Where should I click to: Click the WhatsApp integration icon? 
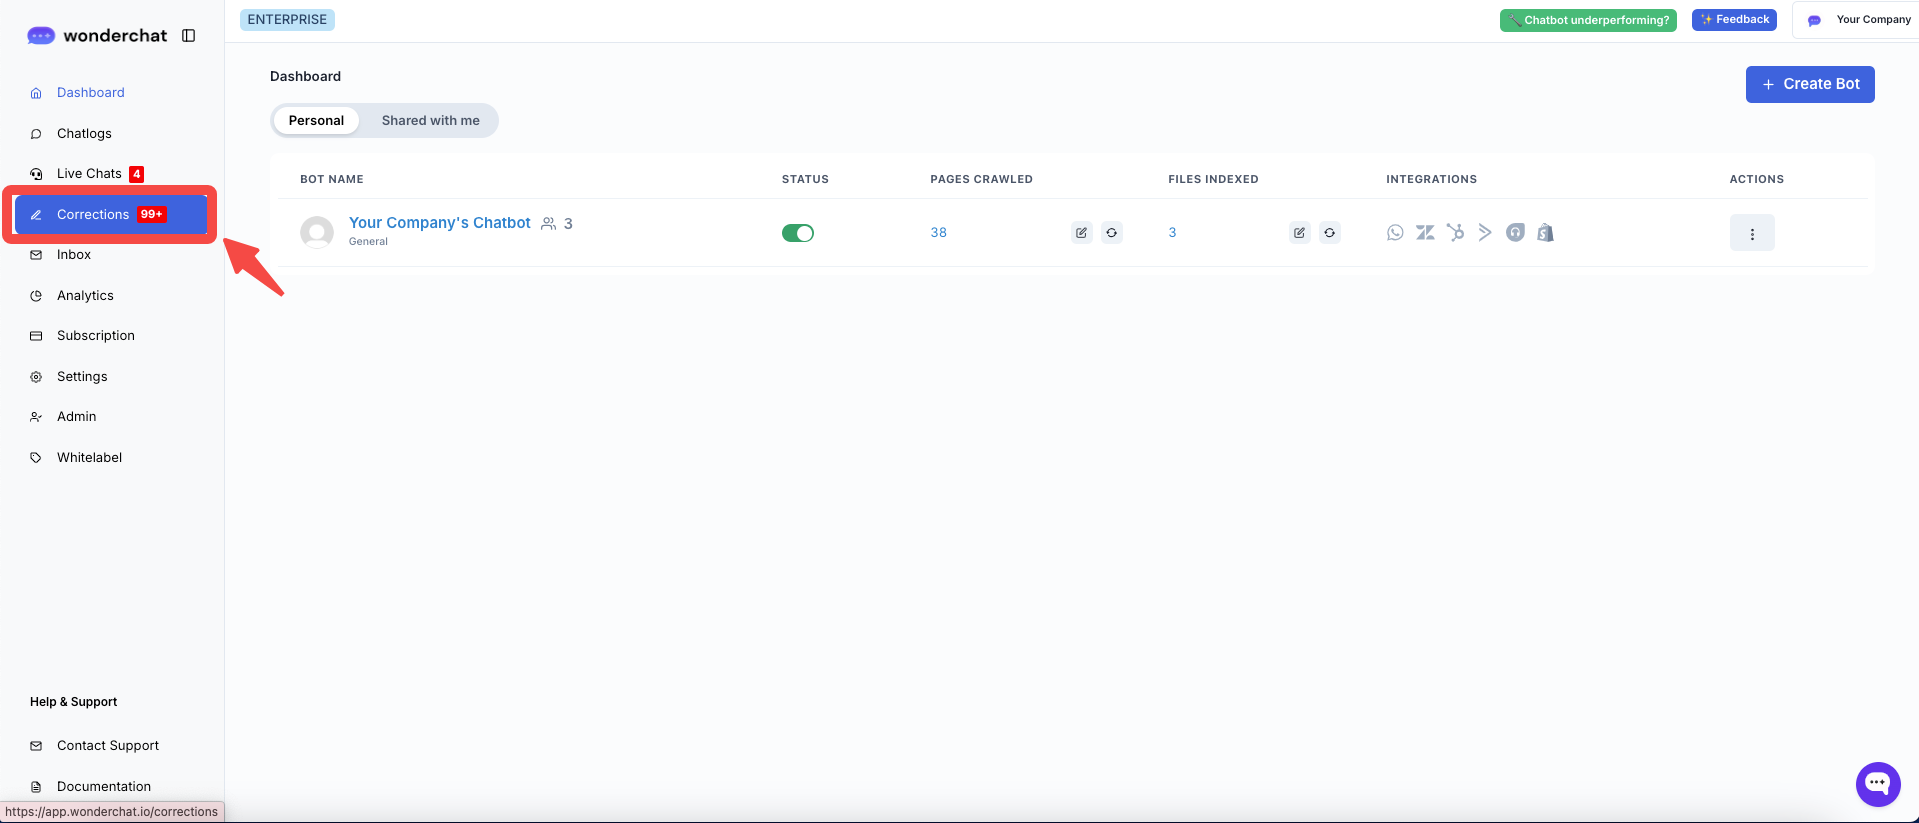[1395, 233]
